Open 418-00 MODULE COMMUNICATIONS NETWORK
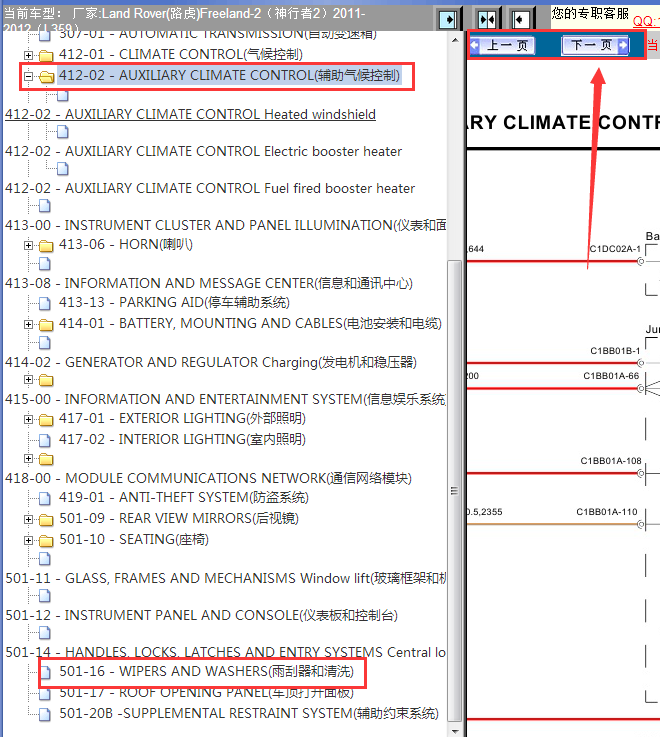The width and height of the screenshot is (660, 737). click(x=208, y=478)
